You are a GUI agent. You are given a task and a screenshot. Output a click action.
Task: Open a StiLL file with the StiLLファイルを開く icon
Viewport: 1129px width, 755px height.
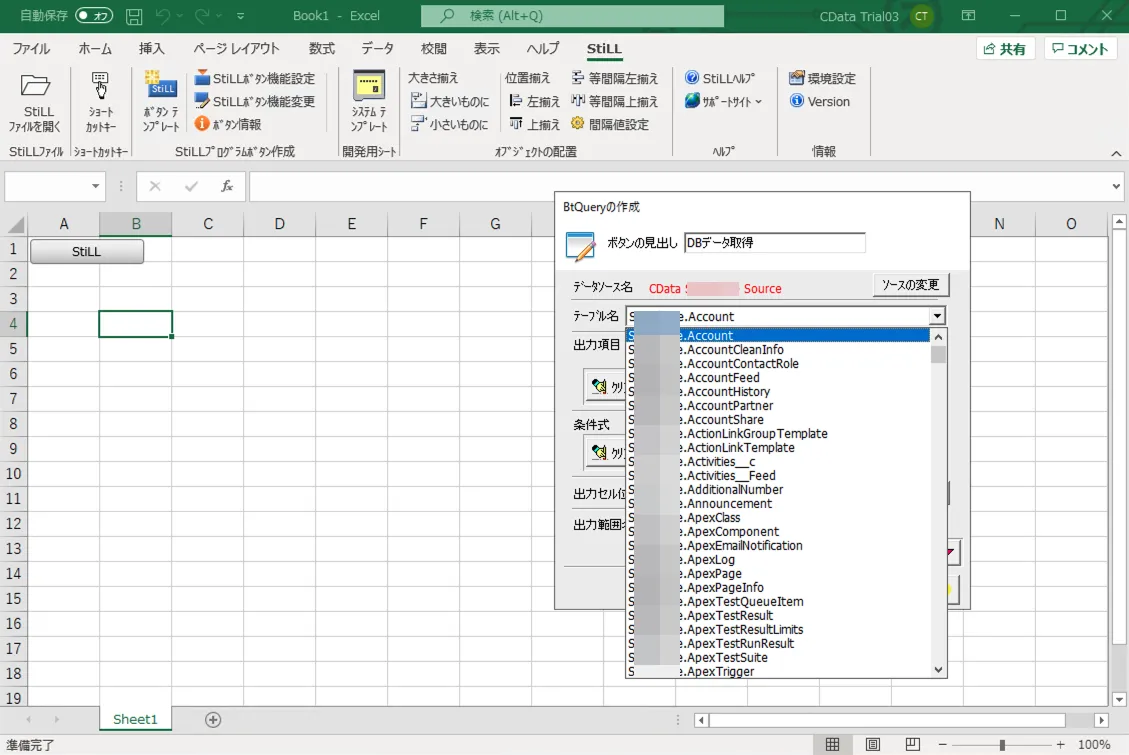point(36,100)
